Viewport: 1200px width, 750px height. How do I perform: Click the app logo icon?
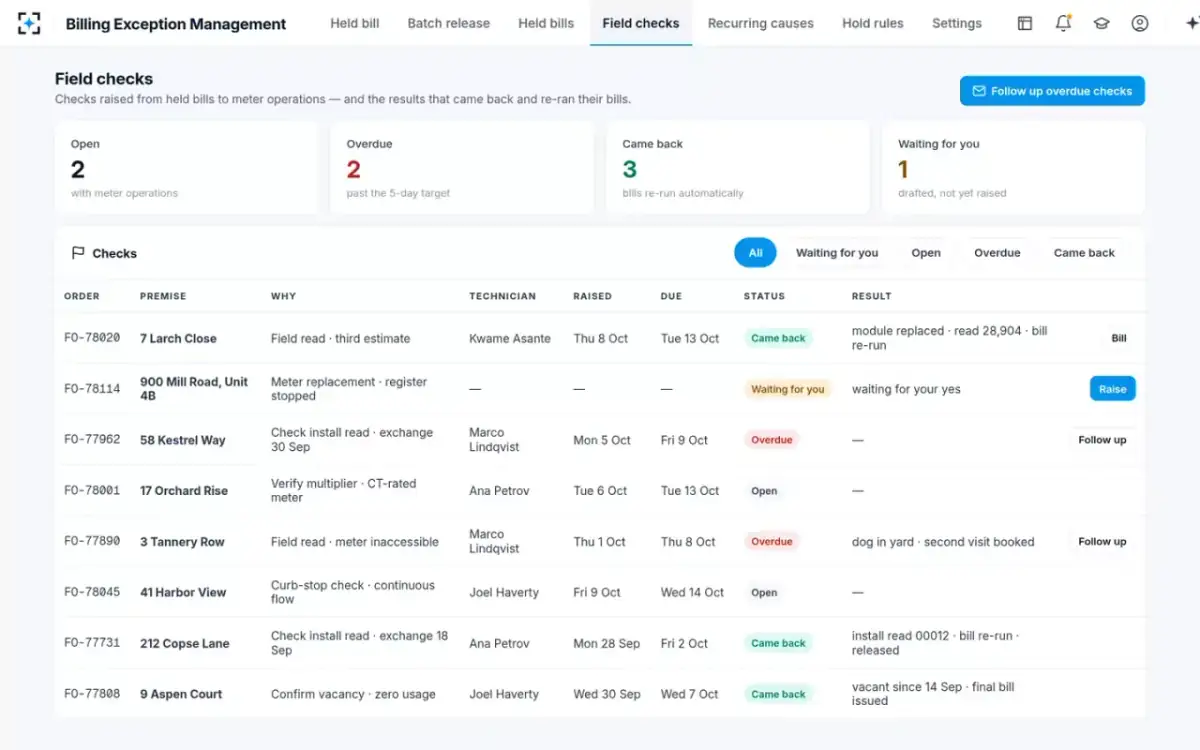(29, 23)
